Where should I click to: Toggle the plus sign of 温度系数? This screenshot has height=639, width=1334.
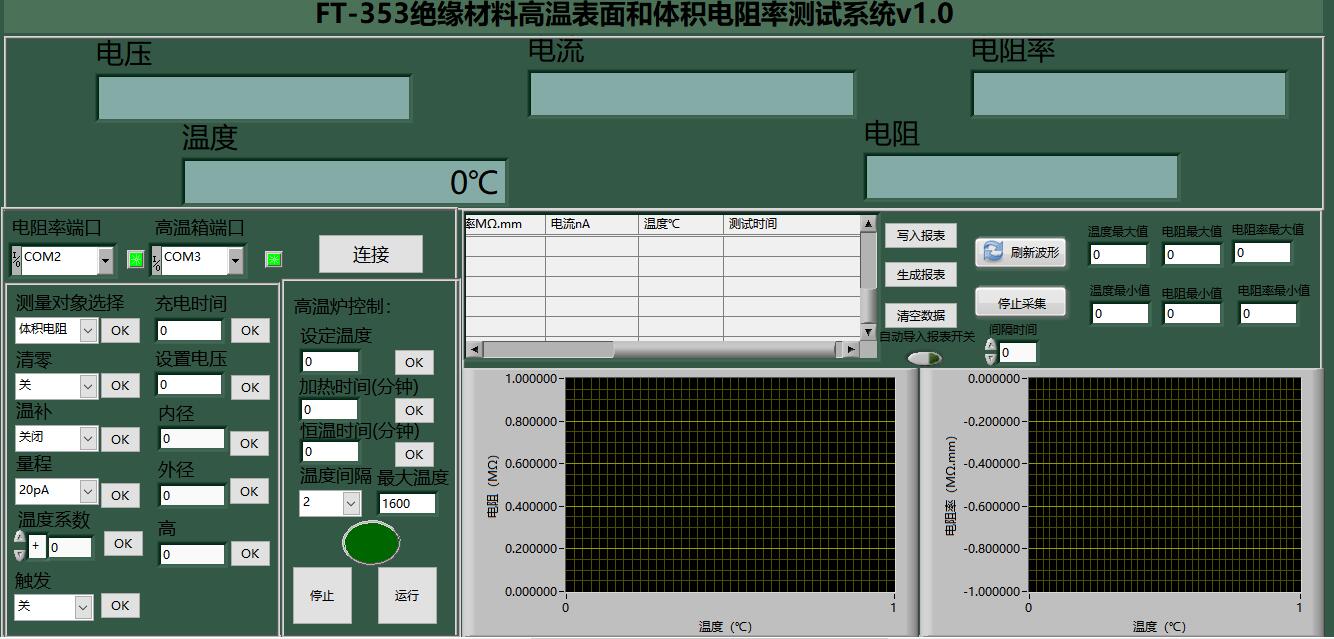pos(37,546)
